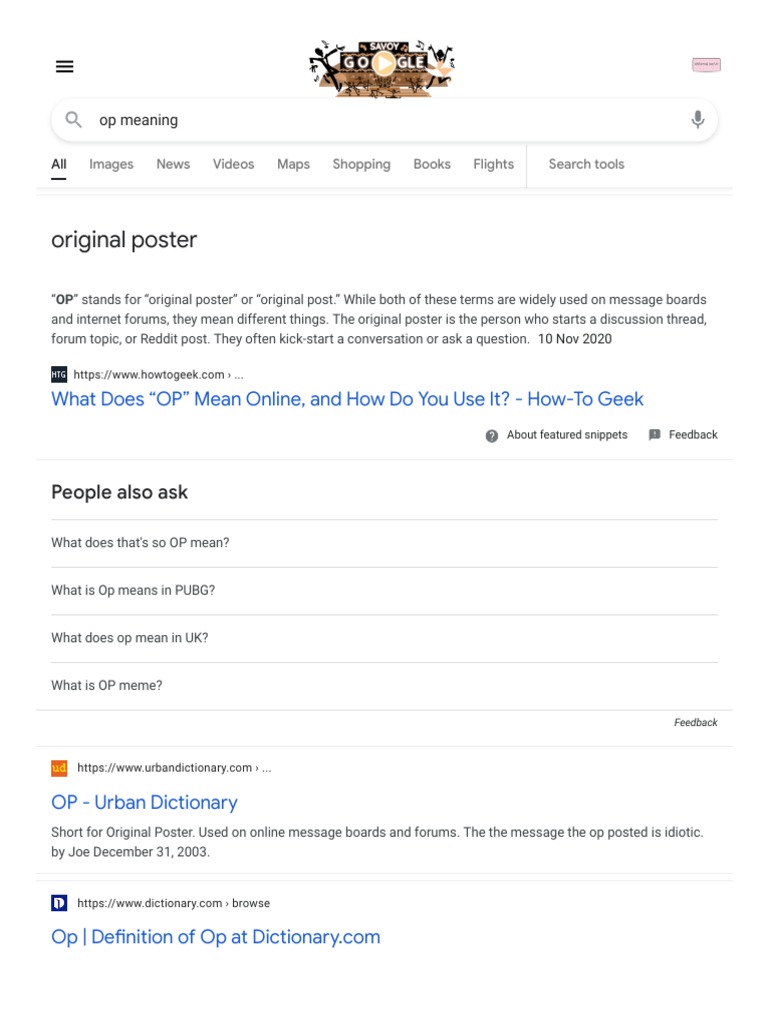Click the Feedback flag icon below the snippet
768x1024 pixels.
(655, 435)
